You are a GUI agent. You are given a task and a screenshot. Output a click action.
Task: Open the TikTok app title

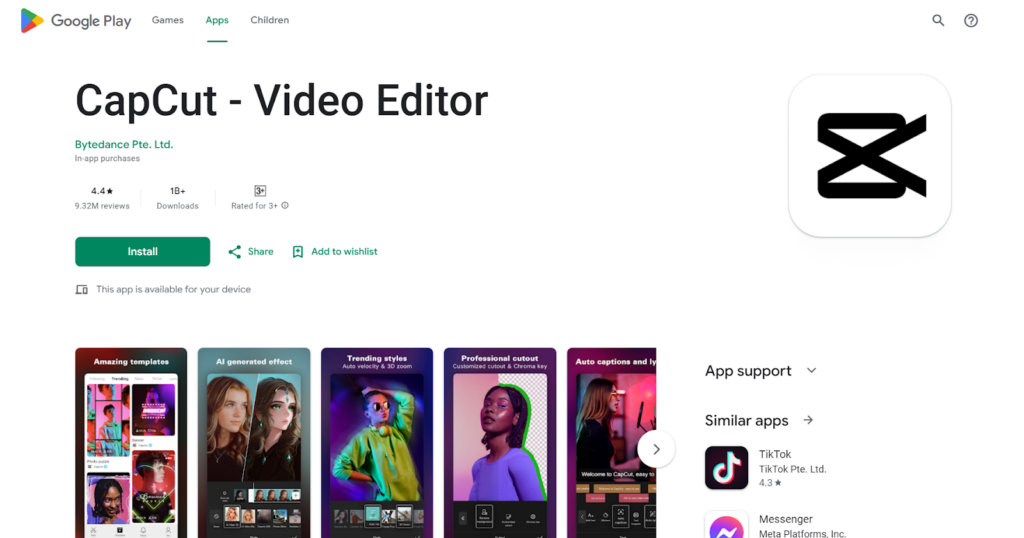pyautogui.click(x=775, y=454)
